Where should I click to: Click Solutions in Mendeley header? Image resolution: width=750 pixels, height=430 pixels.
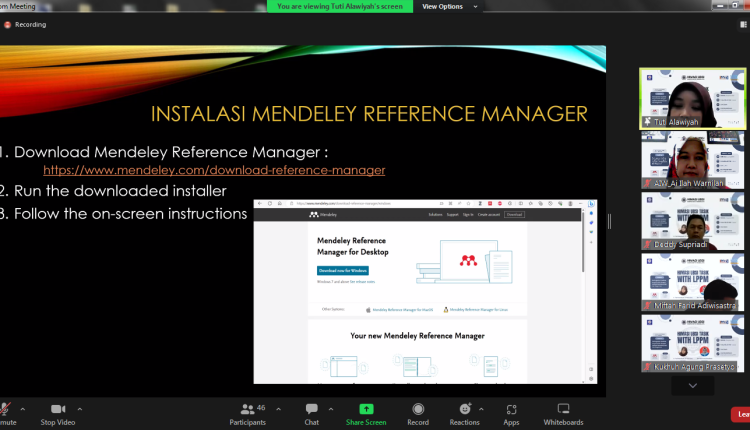(x=435, y=214)
